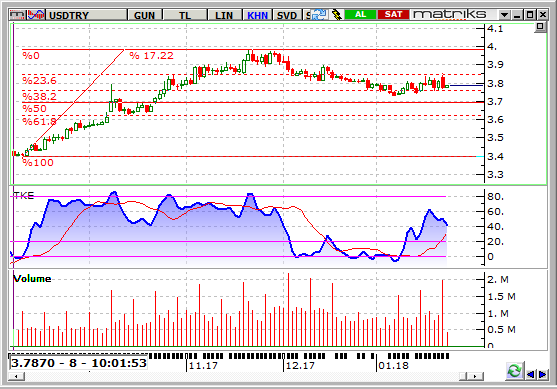
Task: Click the yellow lightning bolt icon
Action: coord(336,15)
